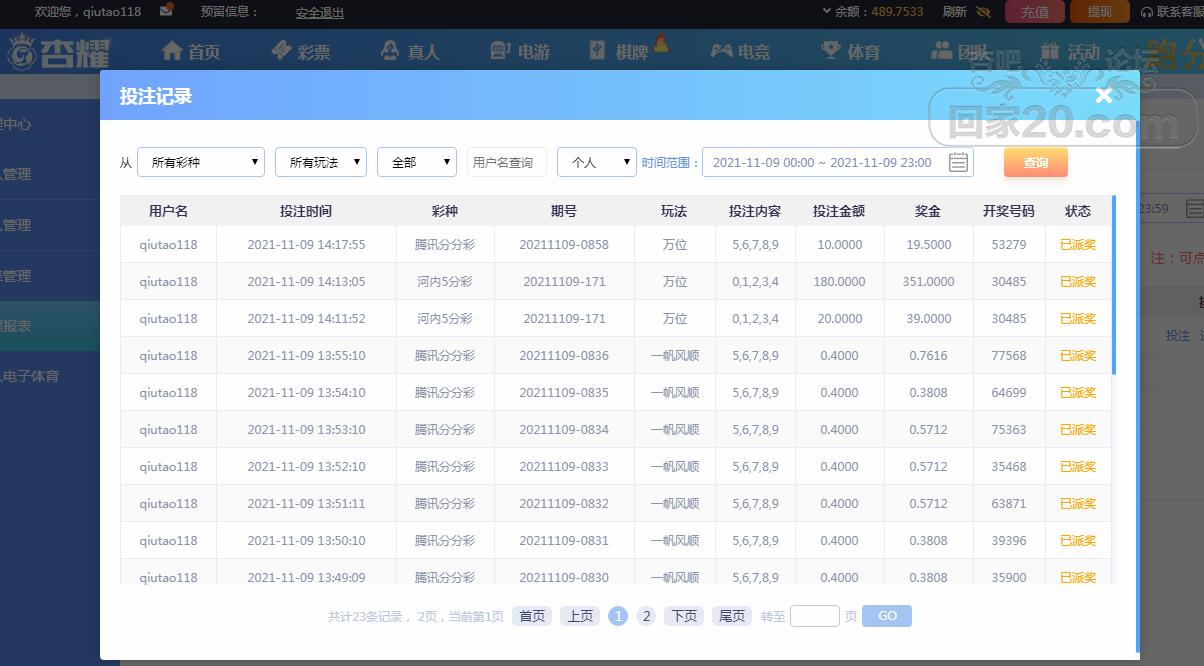Toggle balance visibility eye icon
The image size is (1204, 666).
point(983,12)
